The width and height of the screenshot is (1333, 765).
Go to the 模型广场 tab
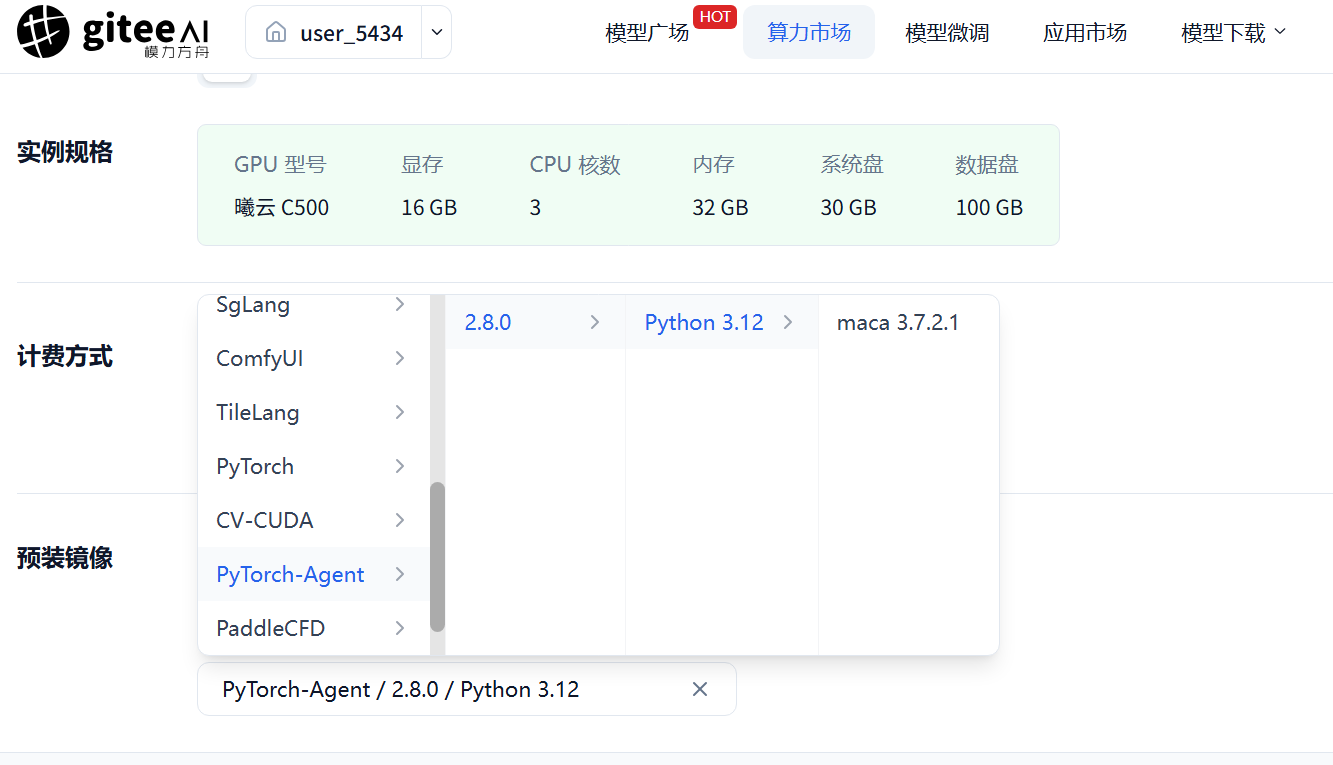(x=647, y=33)
